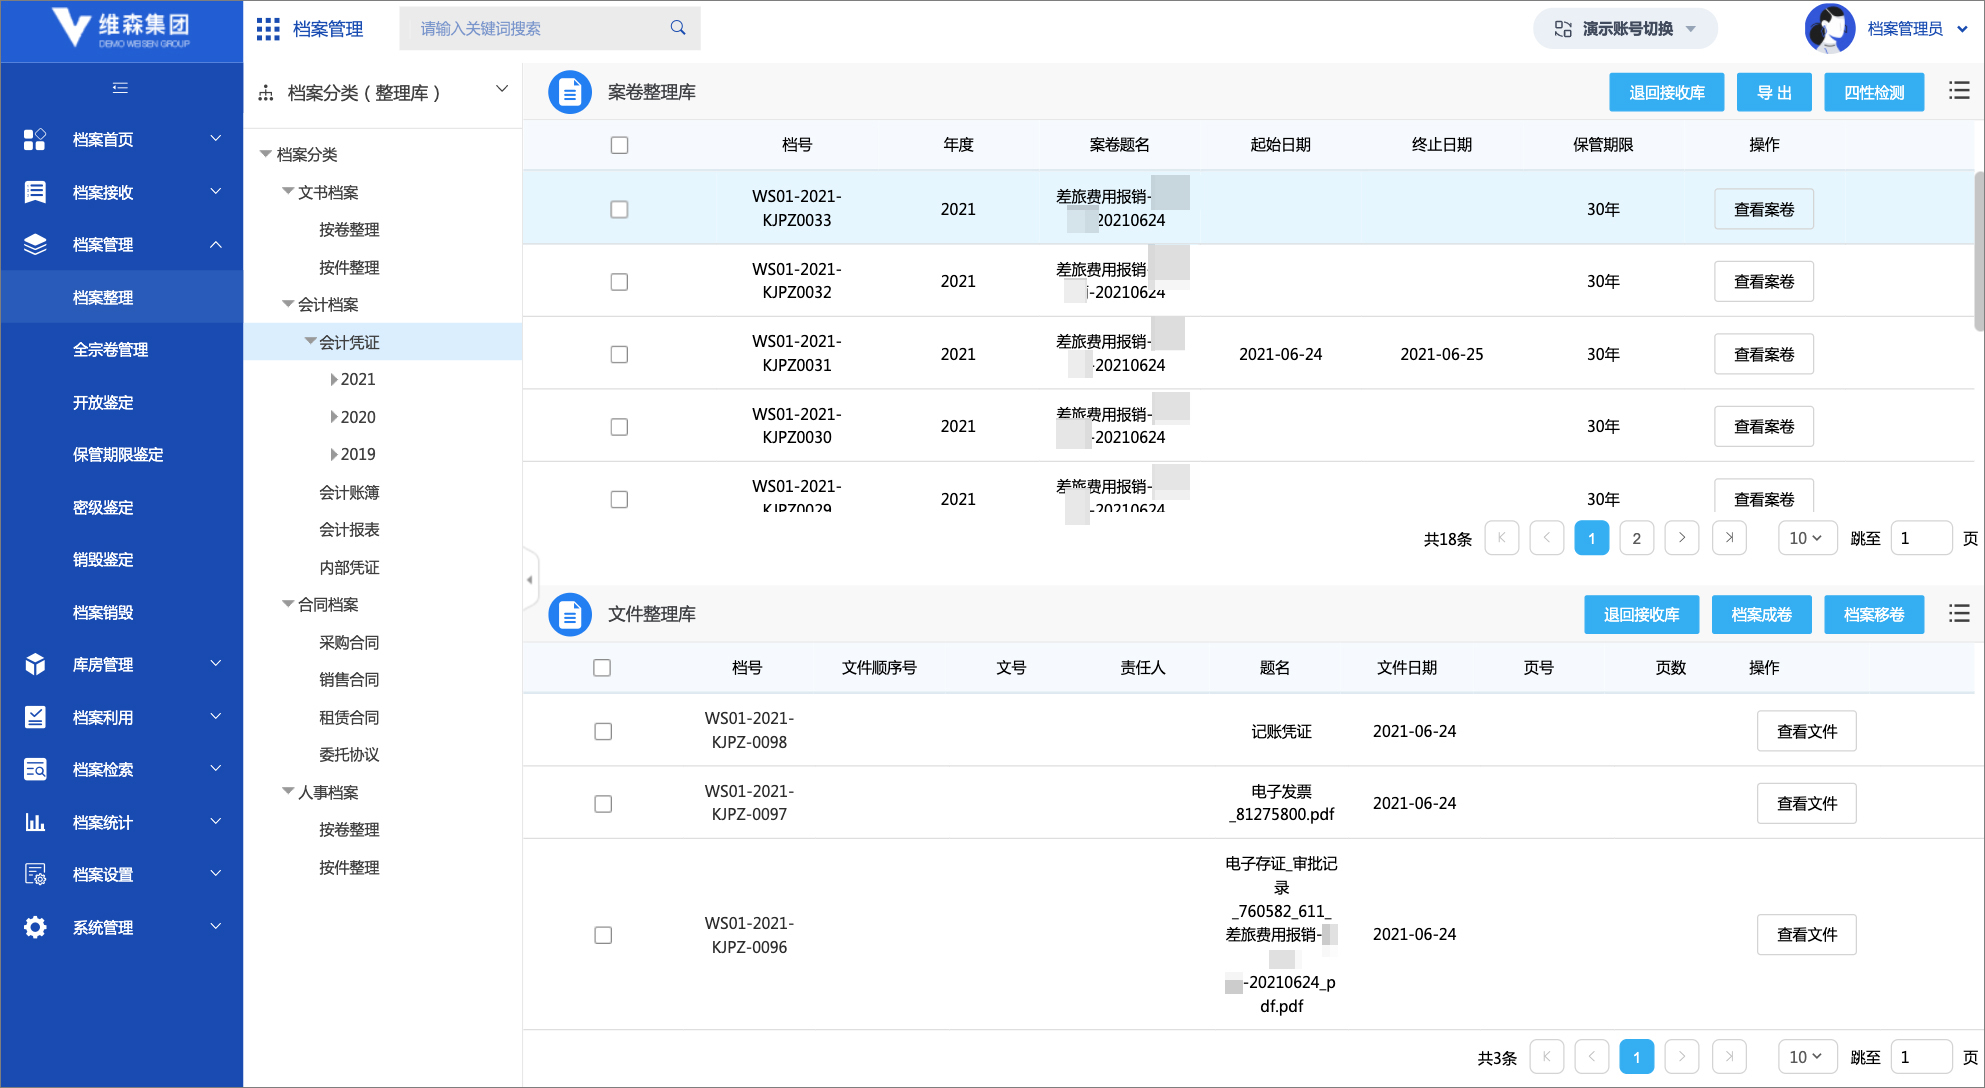The height and width of the screenshot is (1088, 1985).
Task: Toggle select-all checkbox in 案卷整理库 header
Action: click(619, 145)
